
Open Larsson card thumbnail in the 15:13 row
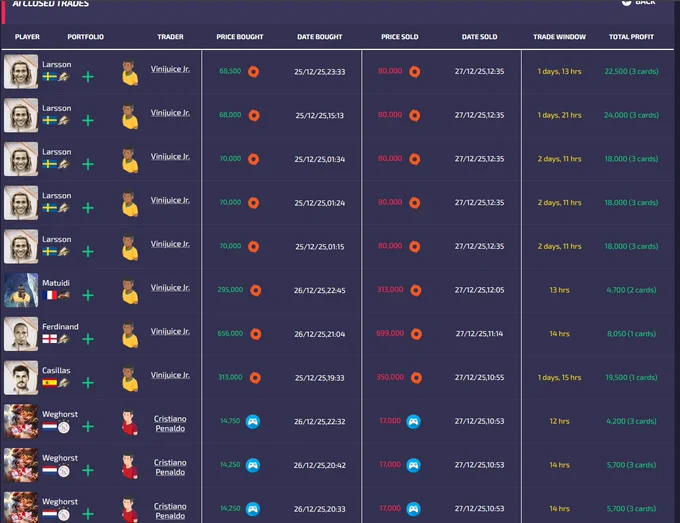(x=21, y=115)
